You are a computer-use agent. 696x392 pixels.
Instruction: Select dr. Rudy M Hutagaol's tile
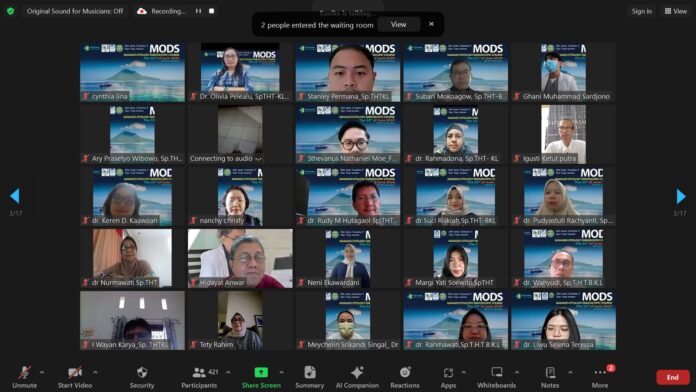pos(348,196)
